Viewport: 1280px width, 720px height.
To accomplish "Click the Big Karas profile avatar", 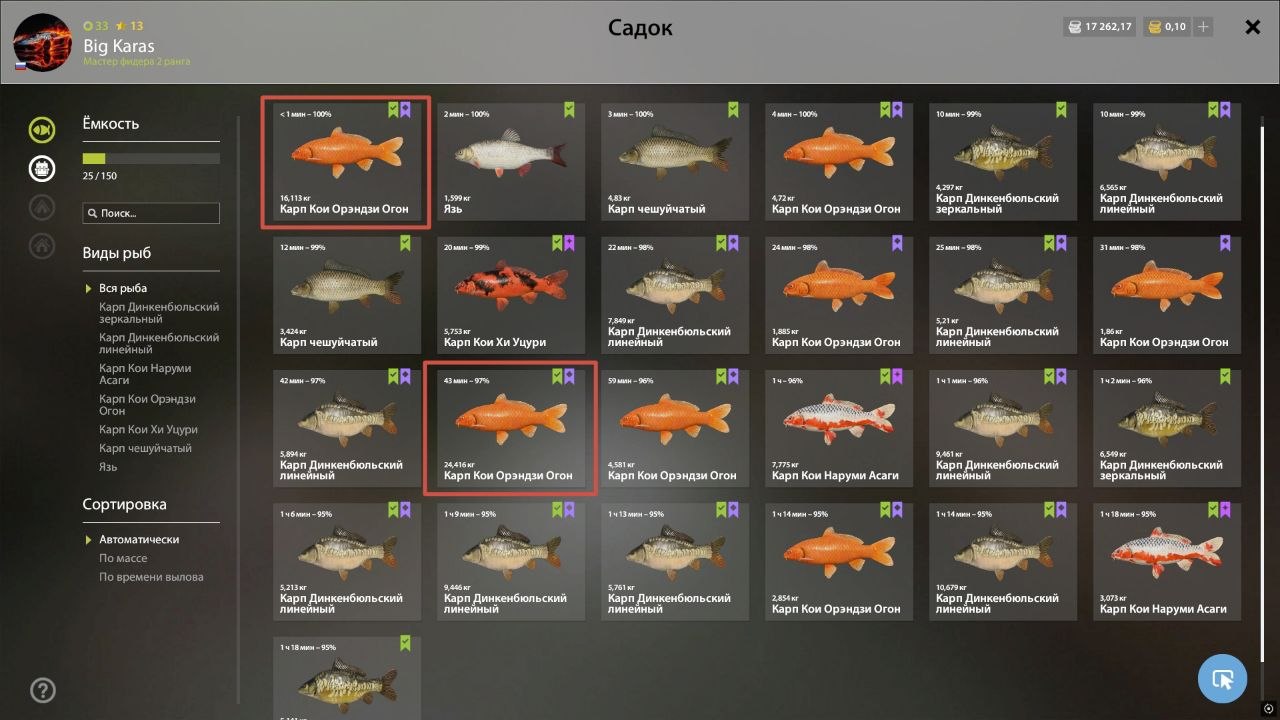I will (42, 42).
